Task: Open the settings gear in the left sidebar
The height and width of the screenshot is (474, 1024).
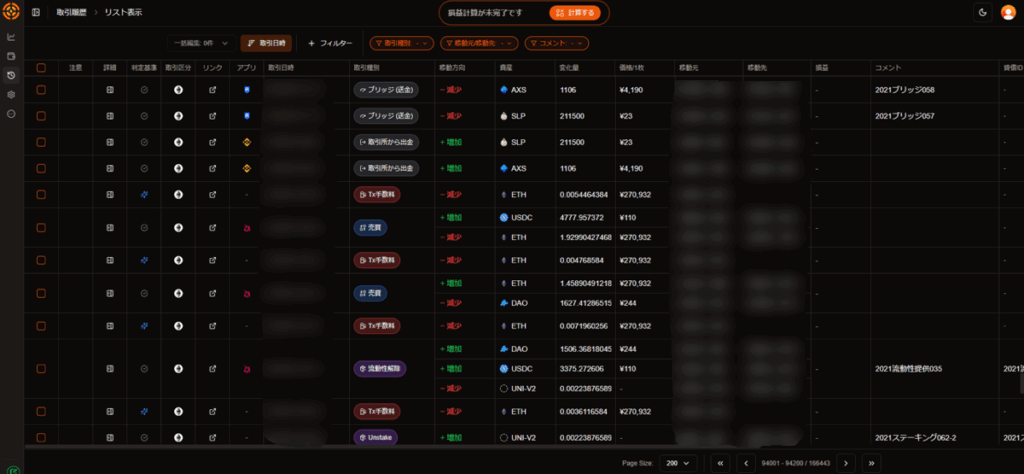Action: 11,94
